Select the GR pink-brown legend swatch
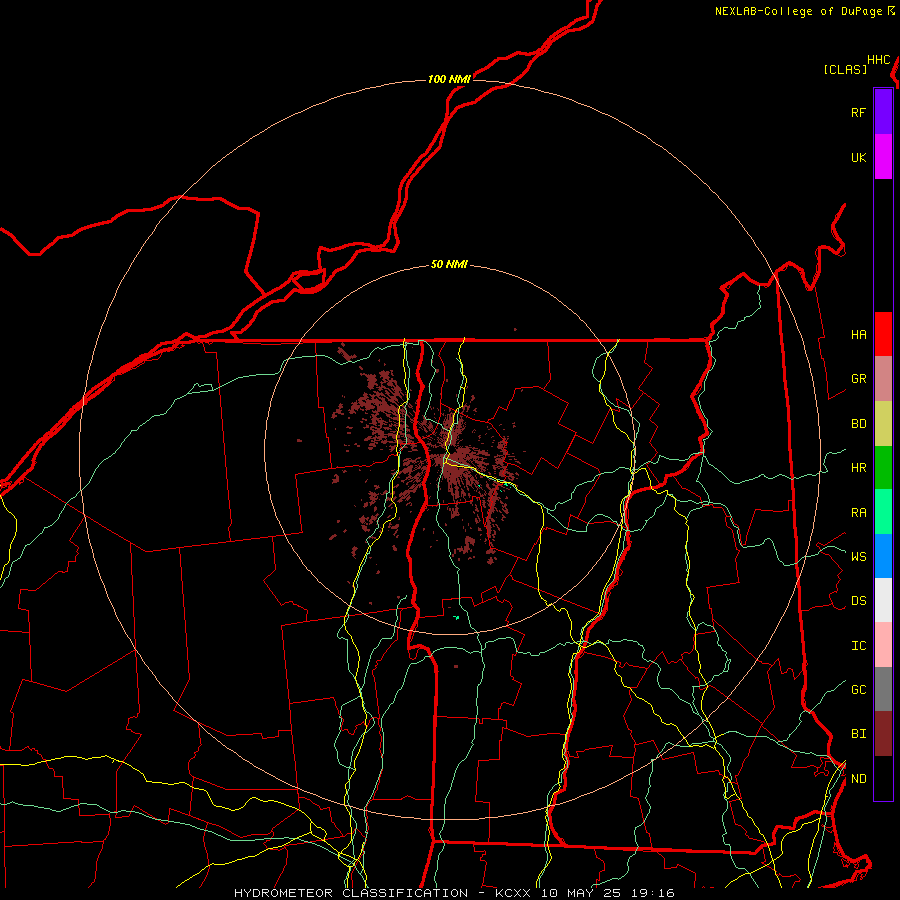This screenshot has width=900, height=900. click(883, 379)
